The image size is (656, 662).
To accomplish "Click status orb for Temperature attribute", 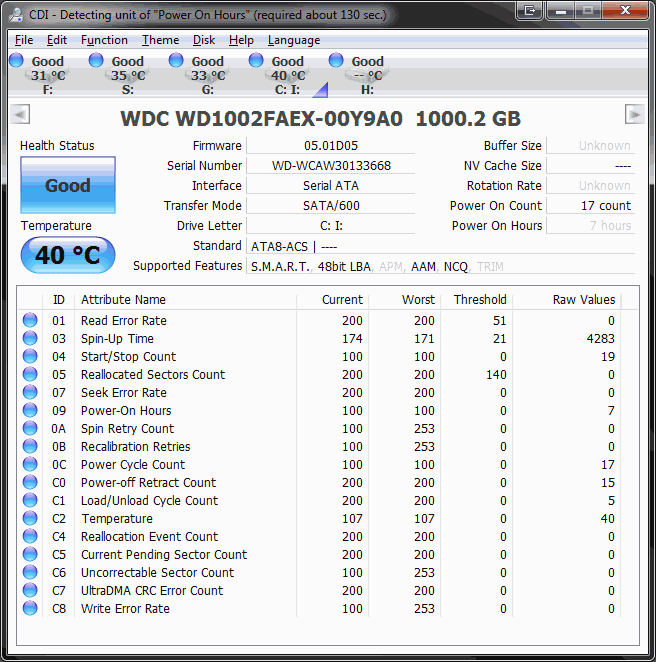I will 30,518.
